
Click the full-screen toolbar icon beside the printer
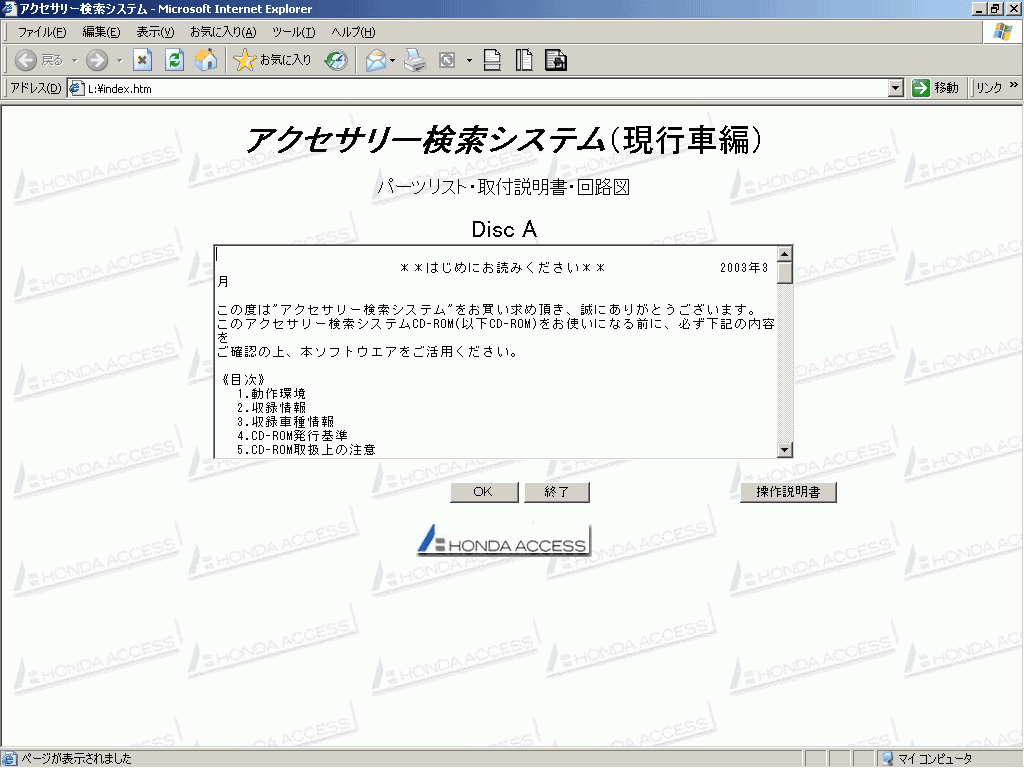[x=447, y=60]
